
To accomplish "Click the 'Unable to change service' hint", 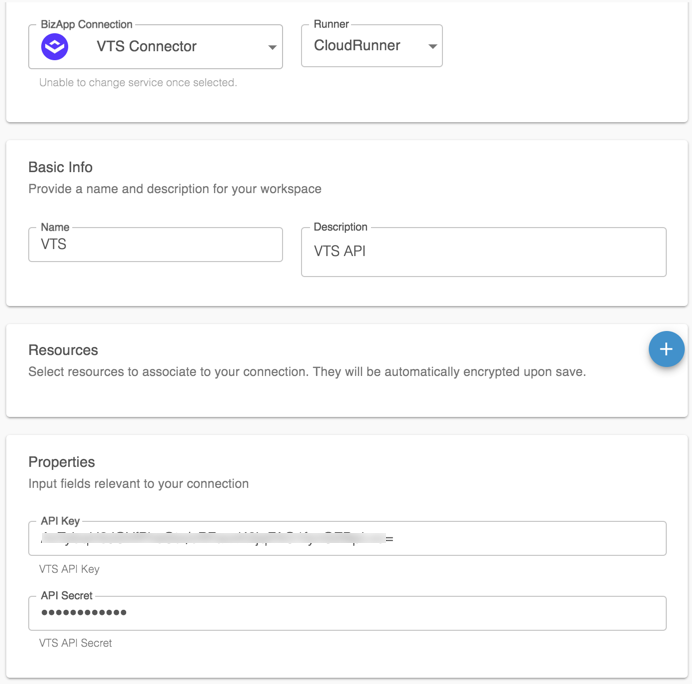I will click(138, 83).
